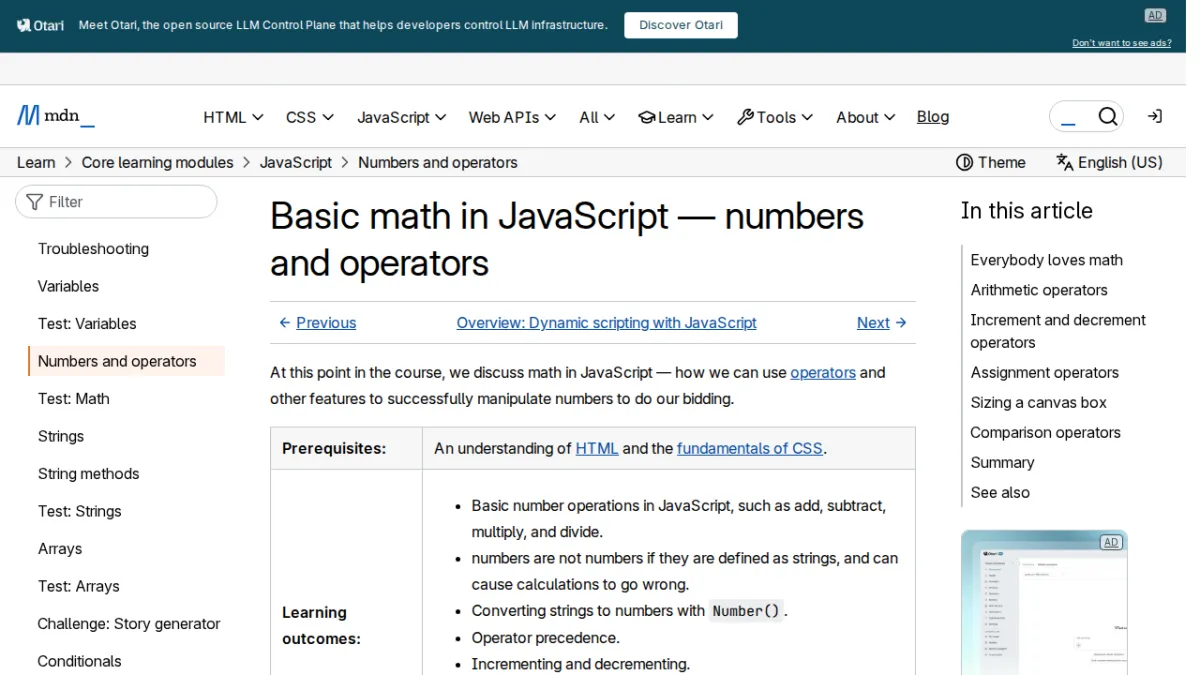Image resolution: width=1200 pixels, height=675 pixels.
Task: Open Test: Variables in the sidebar
Action: pyautogui.click(x=87, y=323)
